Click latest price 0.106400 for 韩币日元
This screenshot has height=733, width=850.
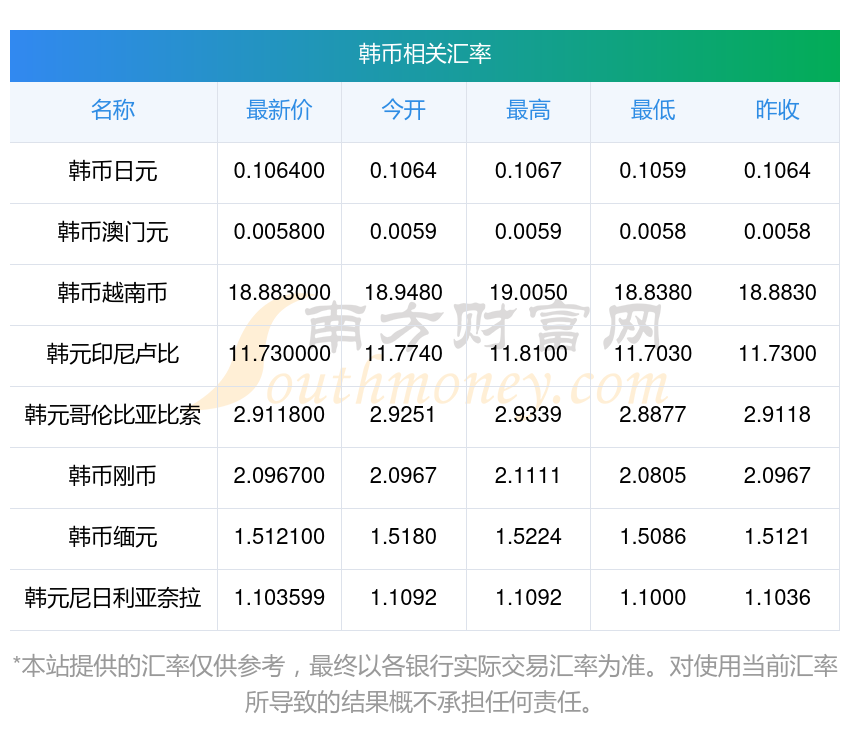point(279,171)
